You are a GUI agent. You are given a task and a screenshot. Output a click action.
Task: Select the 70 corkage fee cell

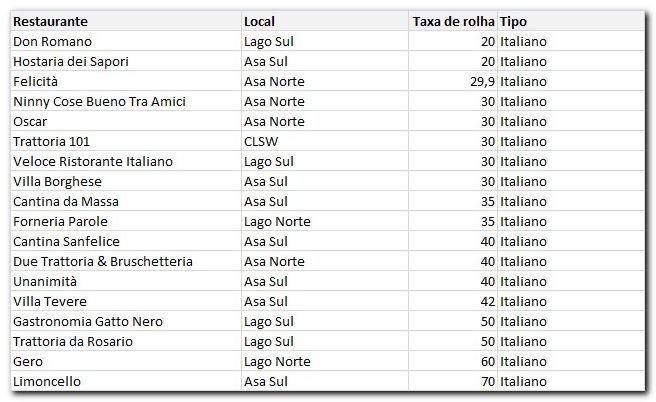click(x=486, y=381)
